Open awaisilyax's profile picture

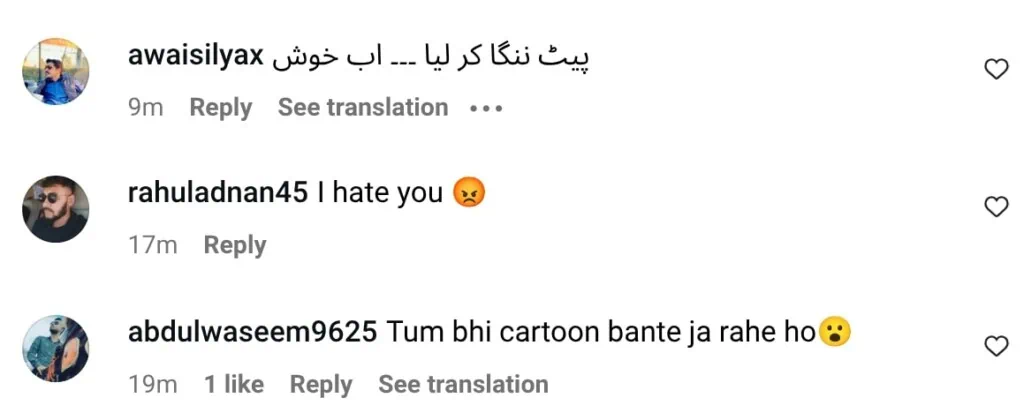pos(56,72)
